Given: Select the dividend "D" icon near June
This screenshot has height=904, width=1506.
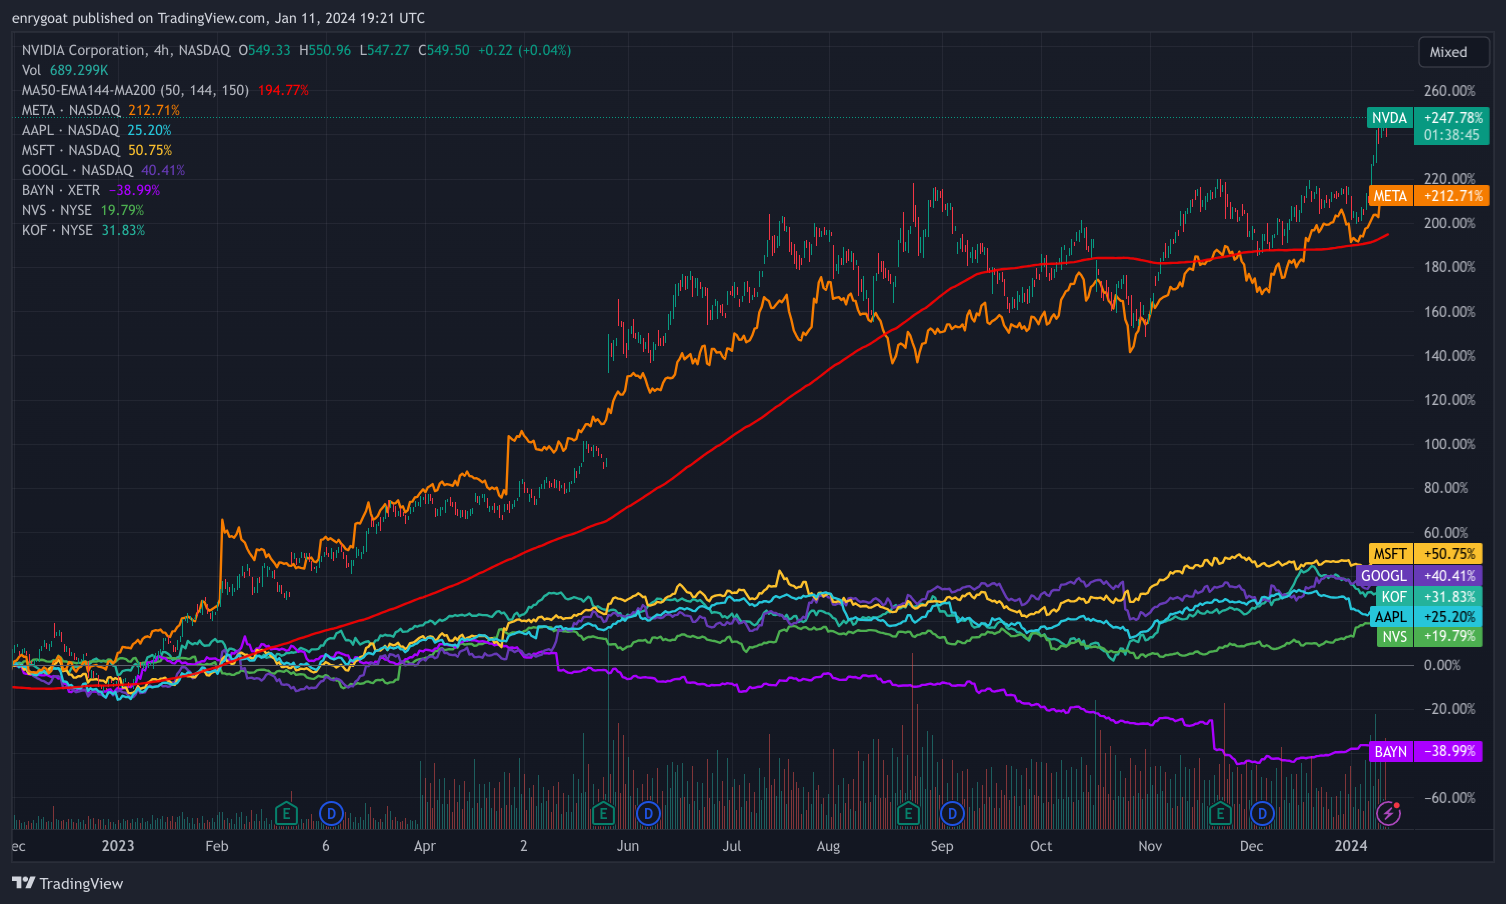Looking at the screenshot, I should coord(648,814).
